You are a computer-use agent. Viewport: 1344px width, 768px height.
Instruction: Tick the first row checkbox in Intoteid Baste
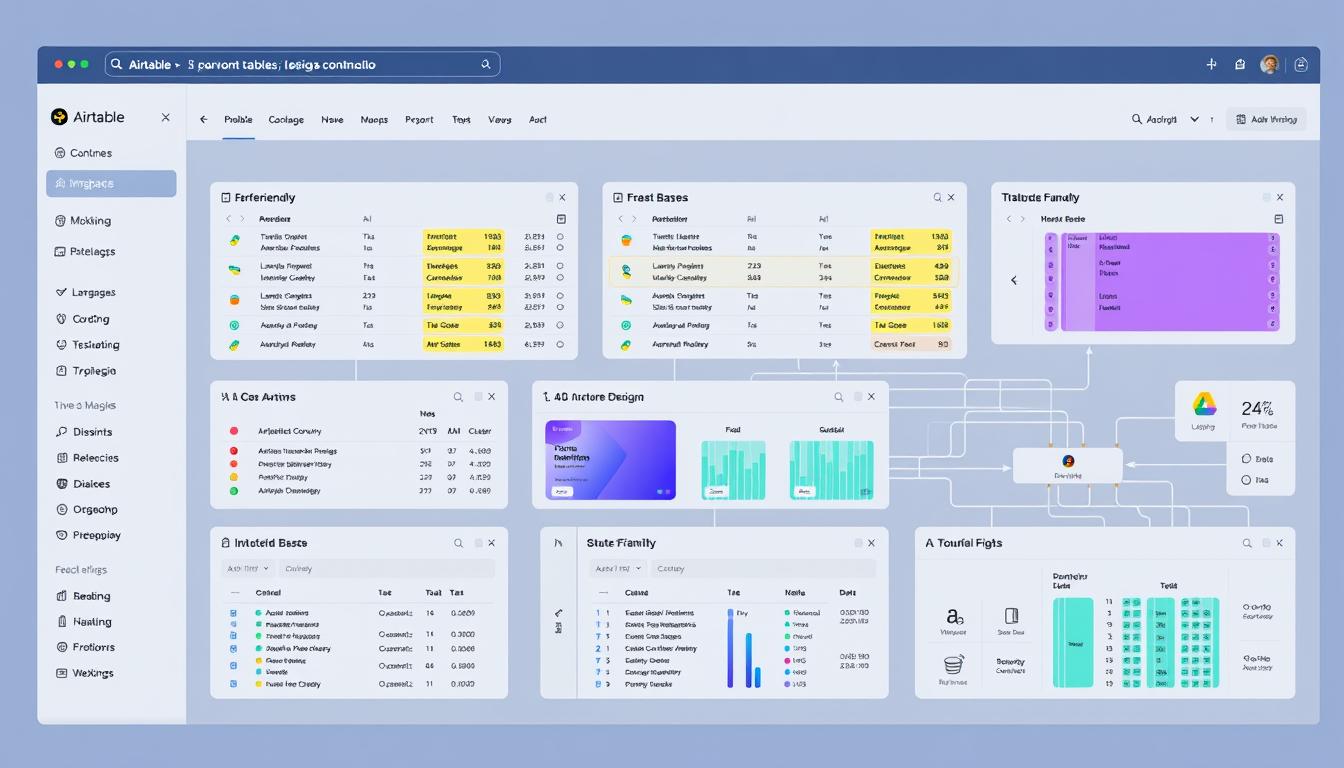coord(233,613)
